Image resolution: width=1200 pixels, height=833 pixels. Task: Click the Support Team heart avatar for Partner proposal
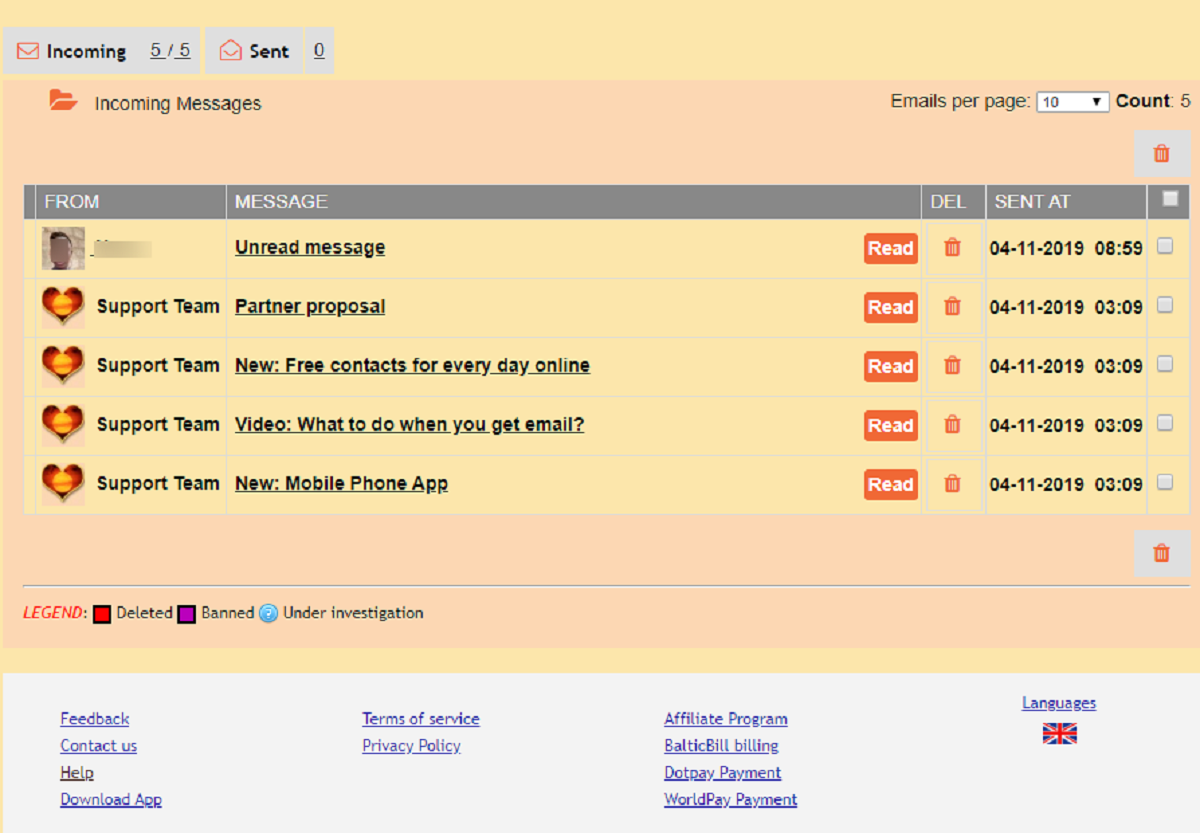[63, 307]
